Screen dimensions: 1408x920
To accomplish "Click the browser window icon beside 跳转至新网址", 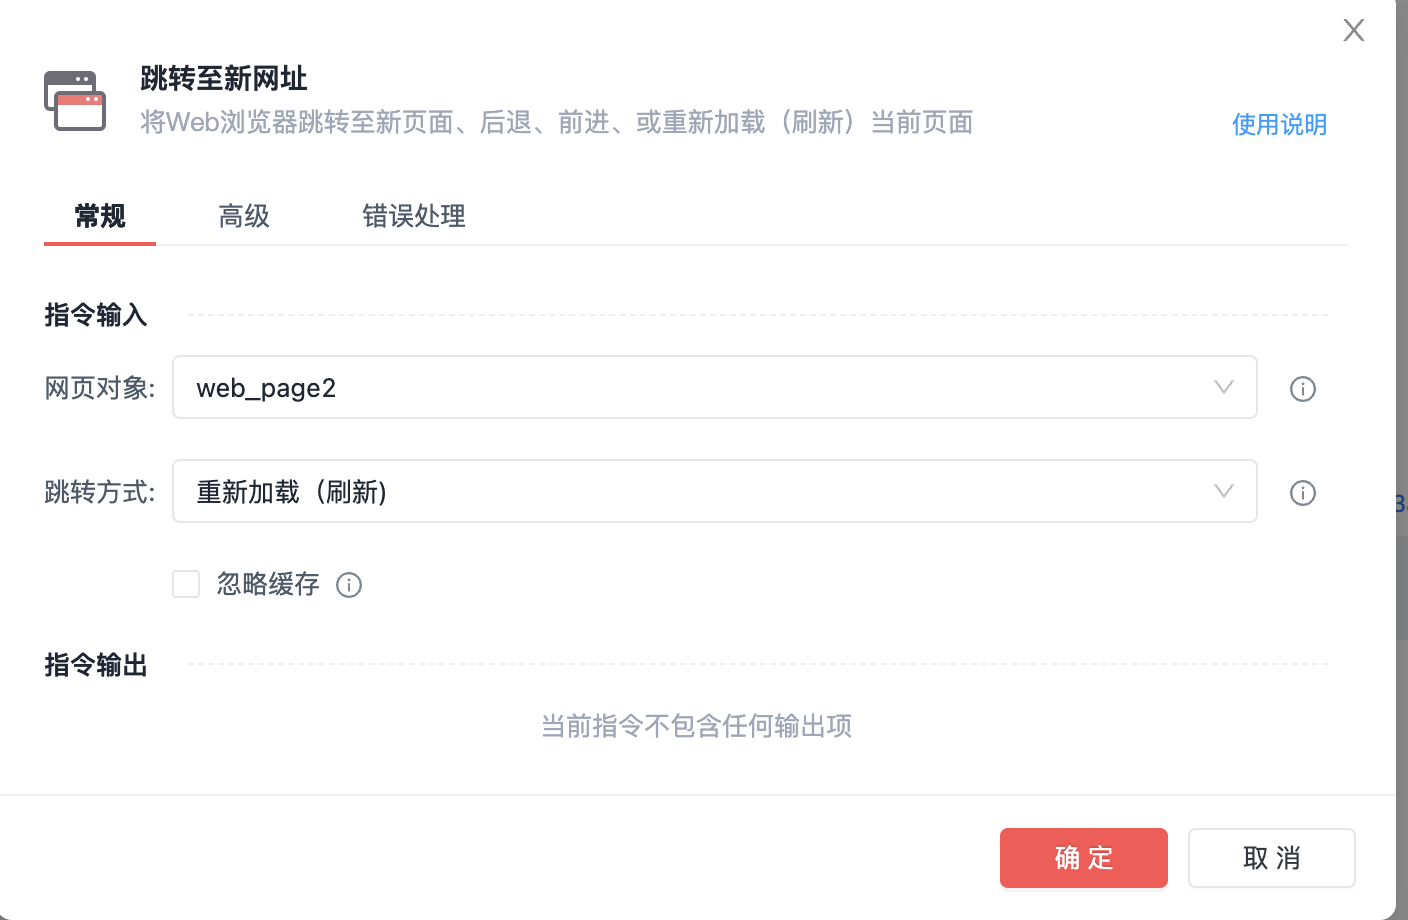I will pos(75,100).
